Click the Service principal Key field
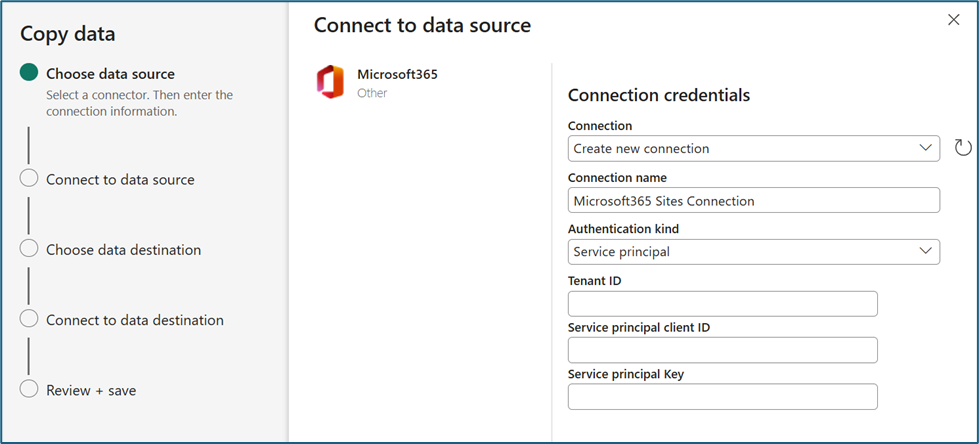The width and height of the screenshot is (979, 444). point(722,397)
